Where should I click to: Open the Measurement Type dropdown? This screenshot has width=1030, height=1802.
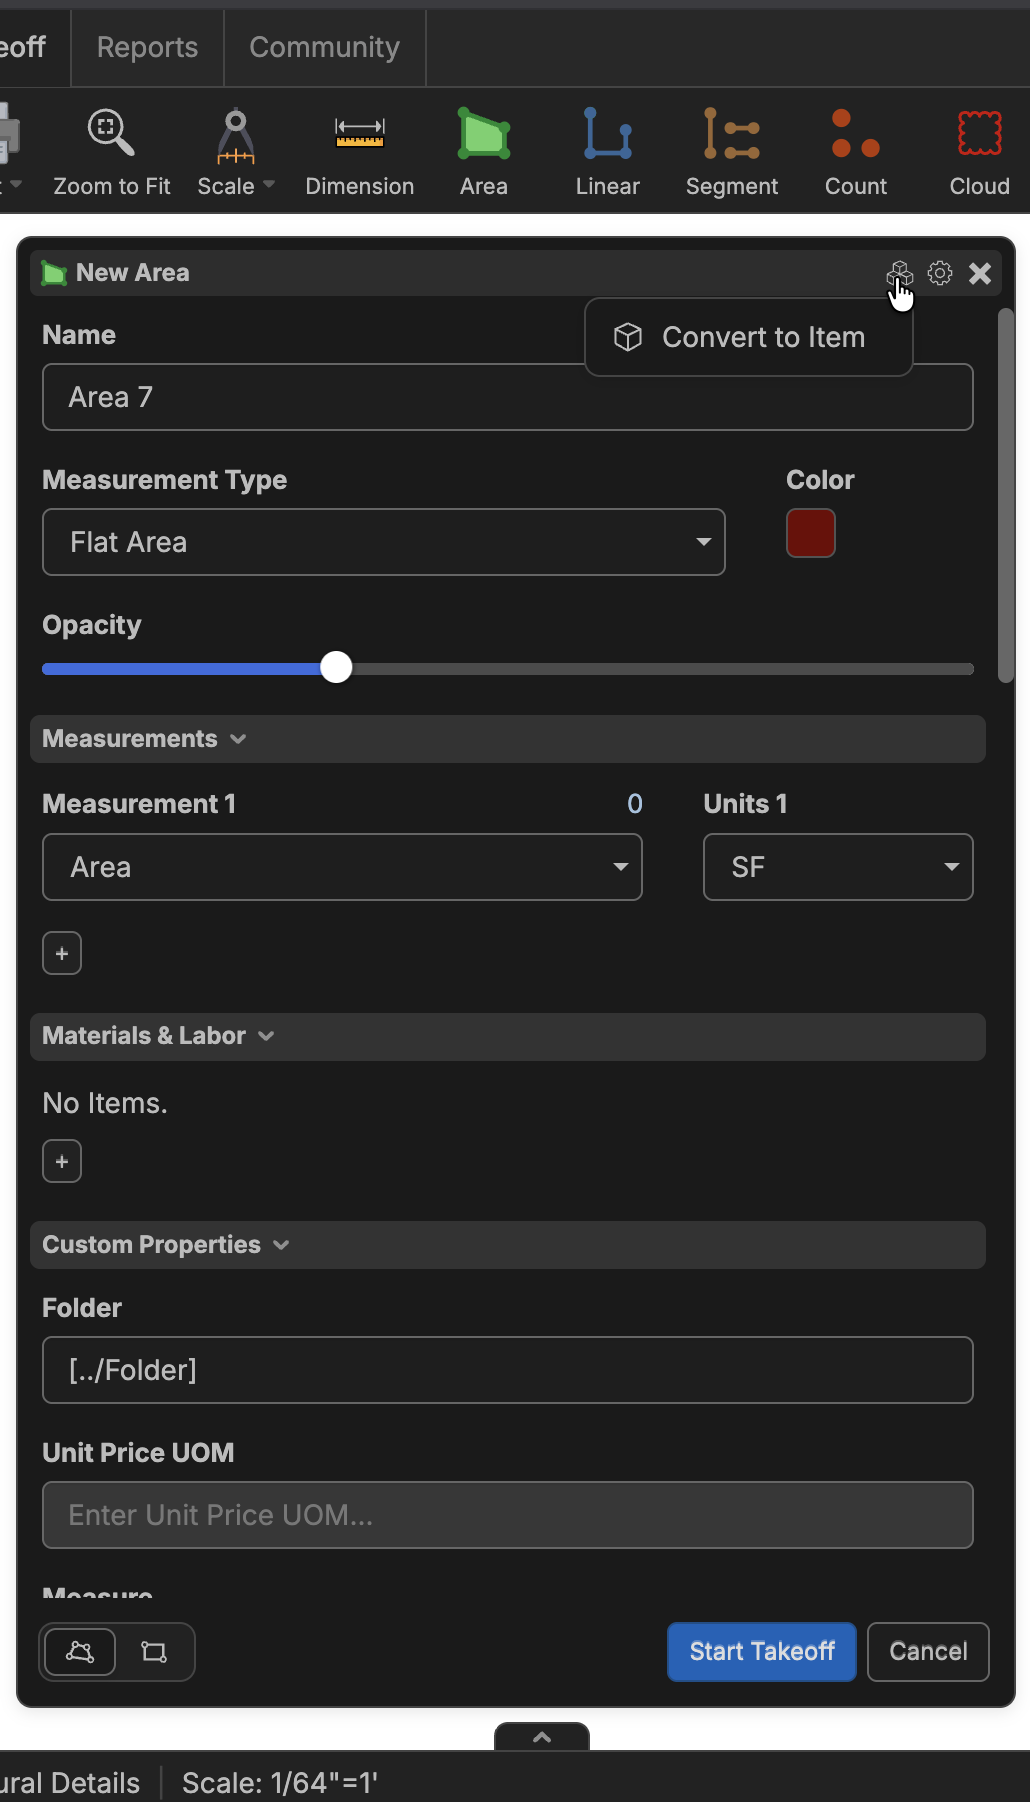pyautogui.click(x=383, y=542)
